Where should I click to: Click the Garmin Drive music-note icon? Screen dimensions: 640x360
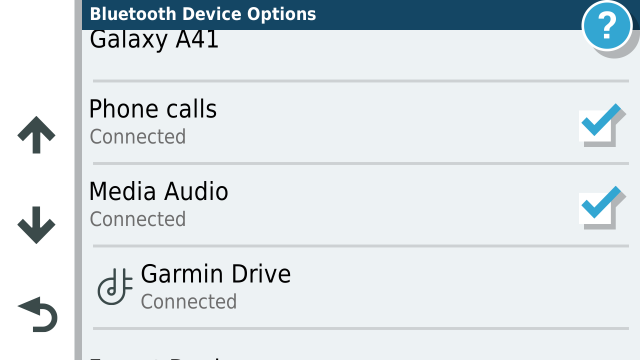pyautogui.click(x=115, y=287)
